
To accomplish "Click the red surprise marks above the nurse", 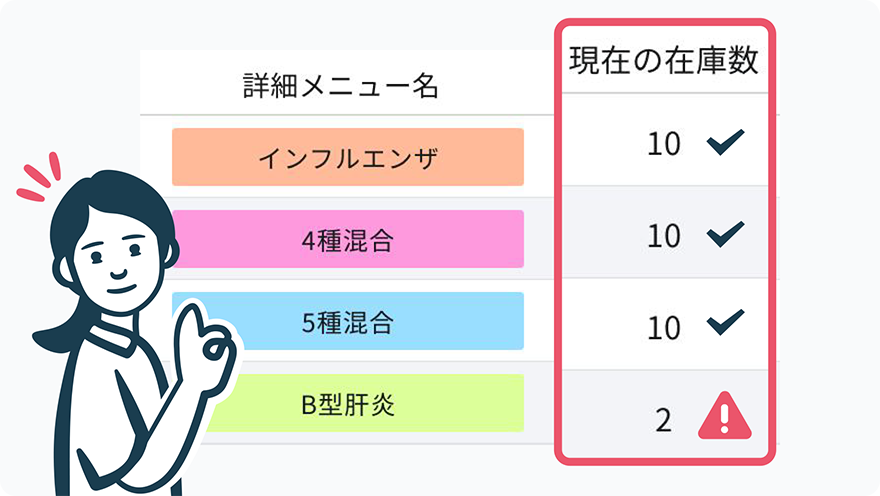I will coord(39,176).
